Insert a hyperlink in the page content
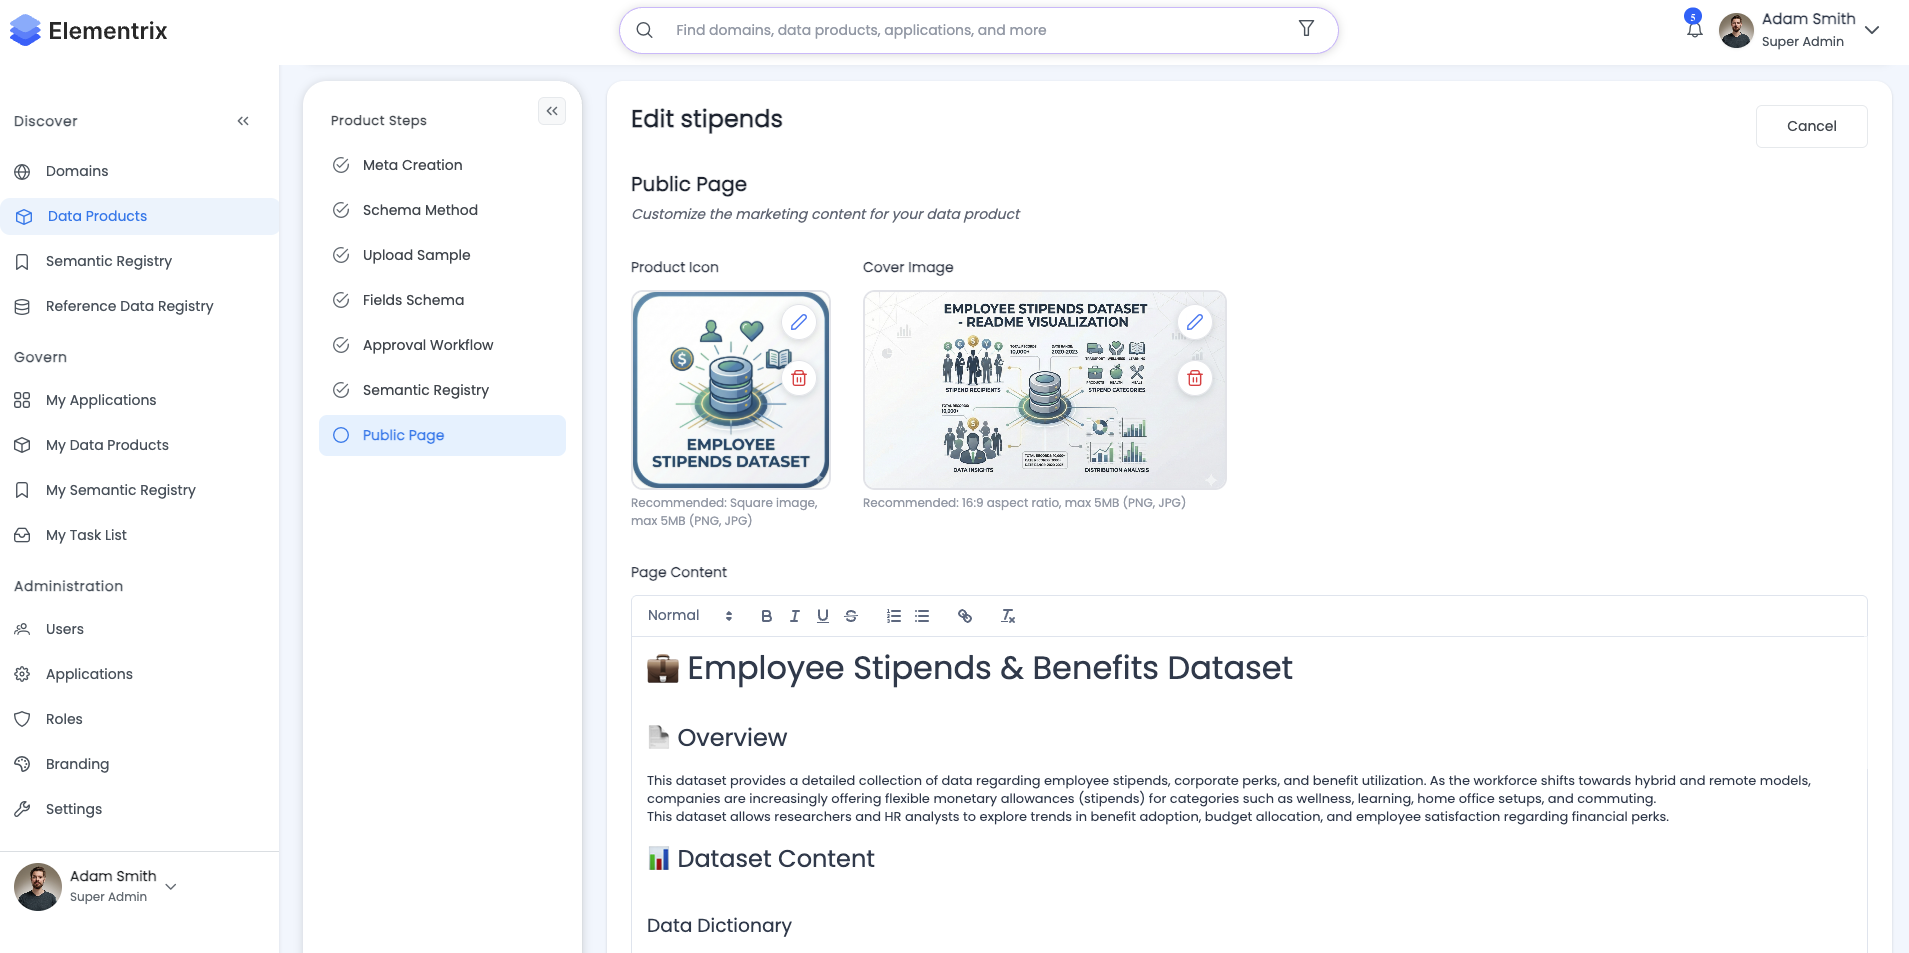1909x953 pixels. 965,616
